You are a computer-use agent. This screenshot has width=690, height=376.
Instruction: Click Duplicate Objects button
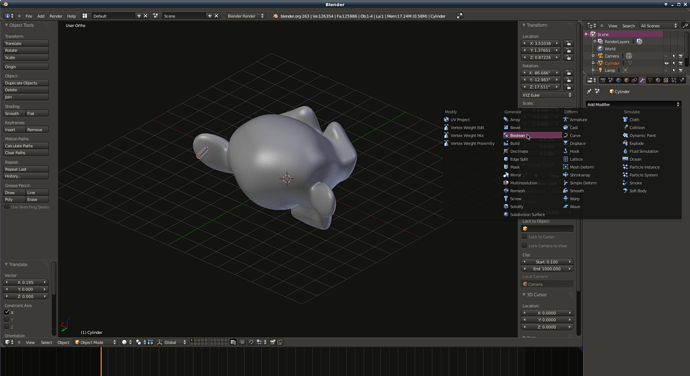(26, 83)
